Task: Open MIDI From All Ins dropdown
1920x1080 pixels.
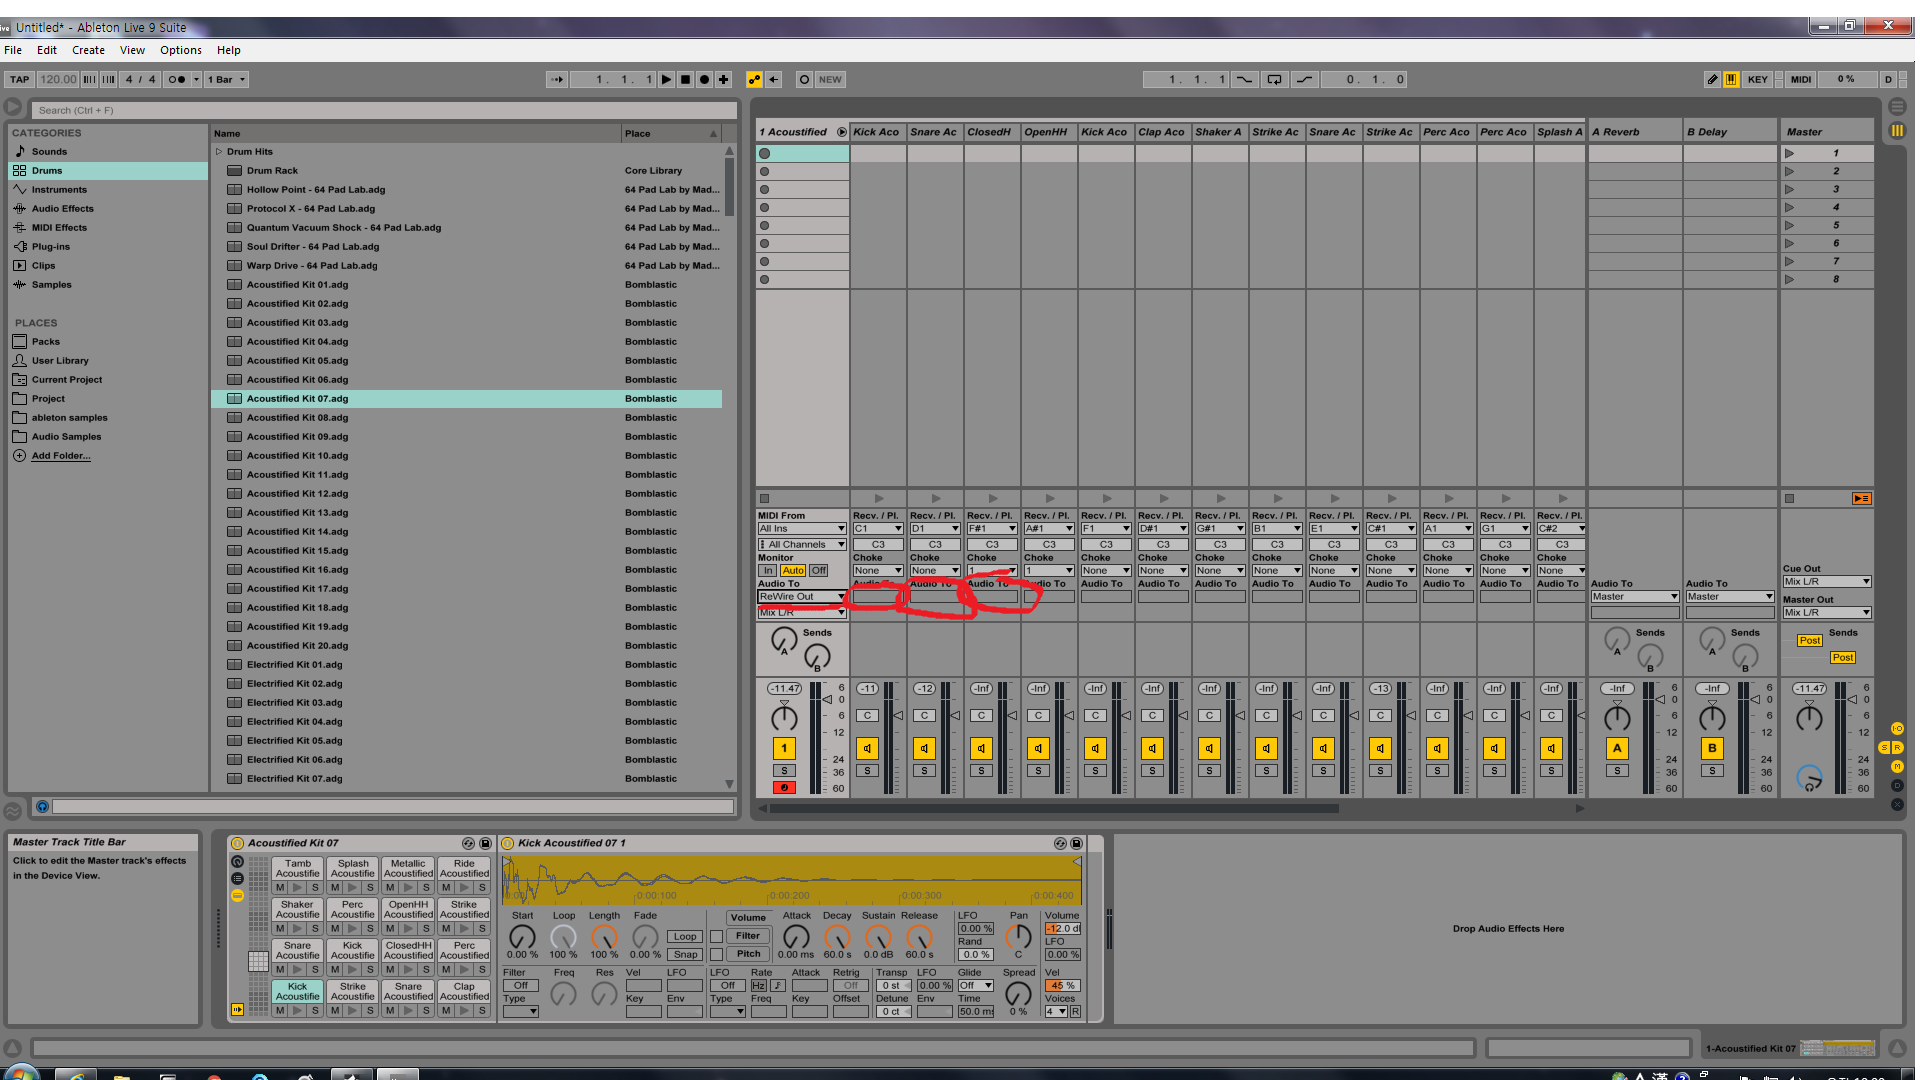Action: point(802,528)
